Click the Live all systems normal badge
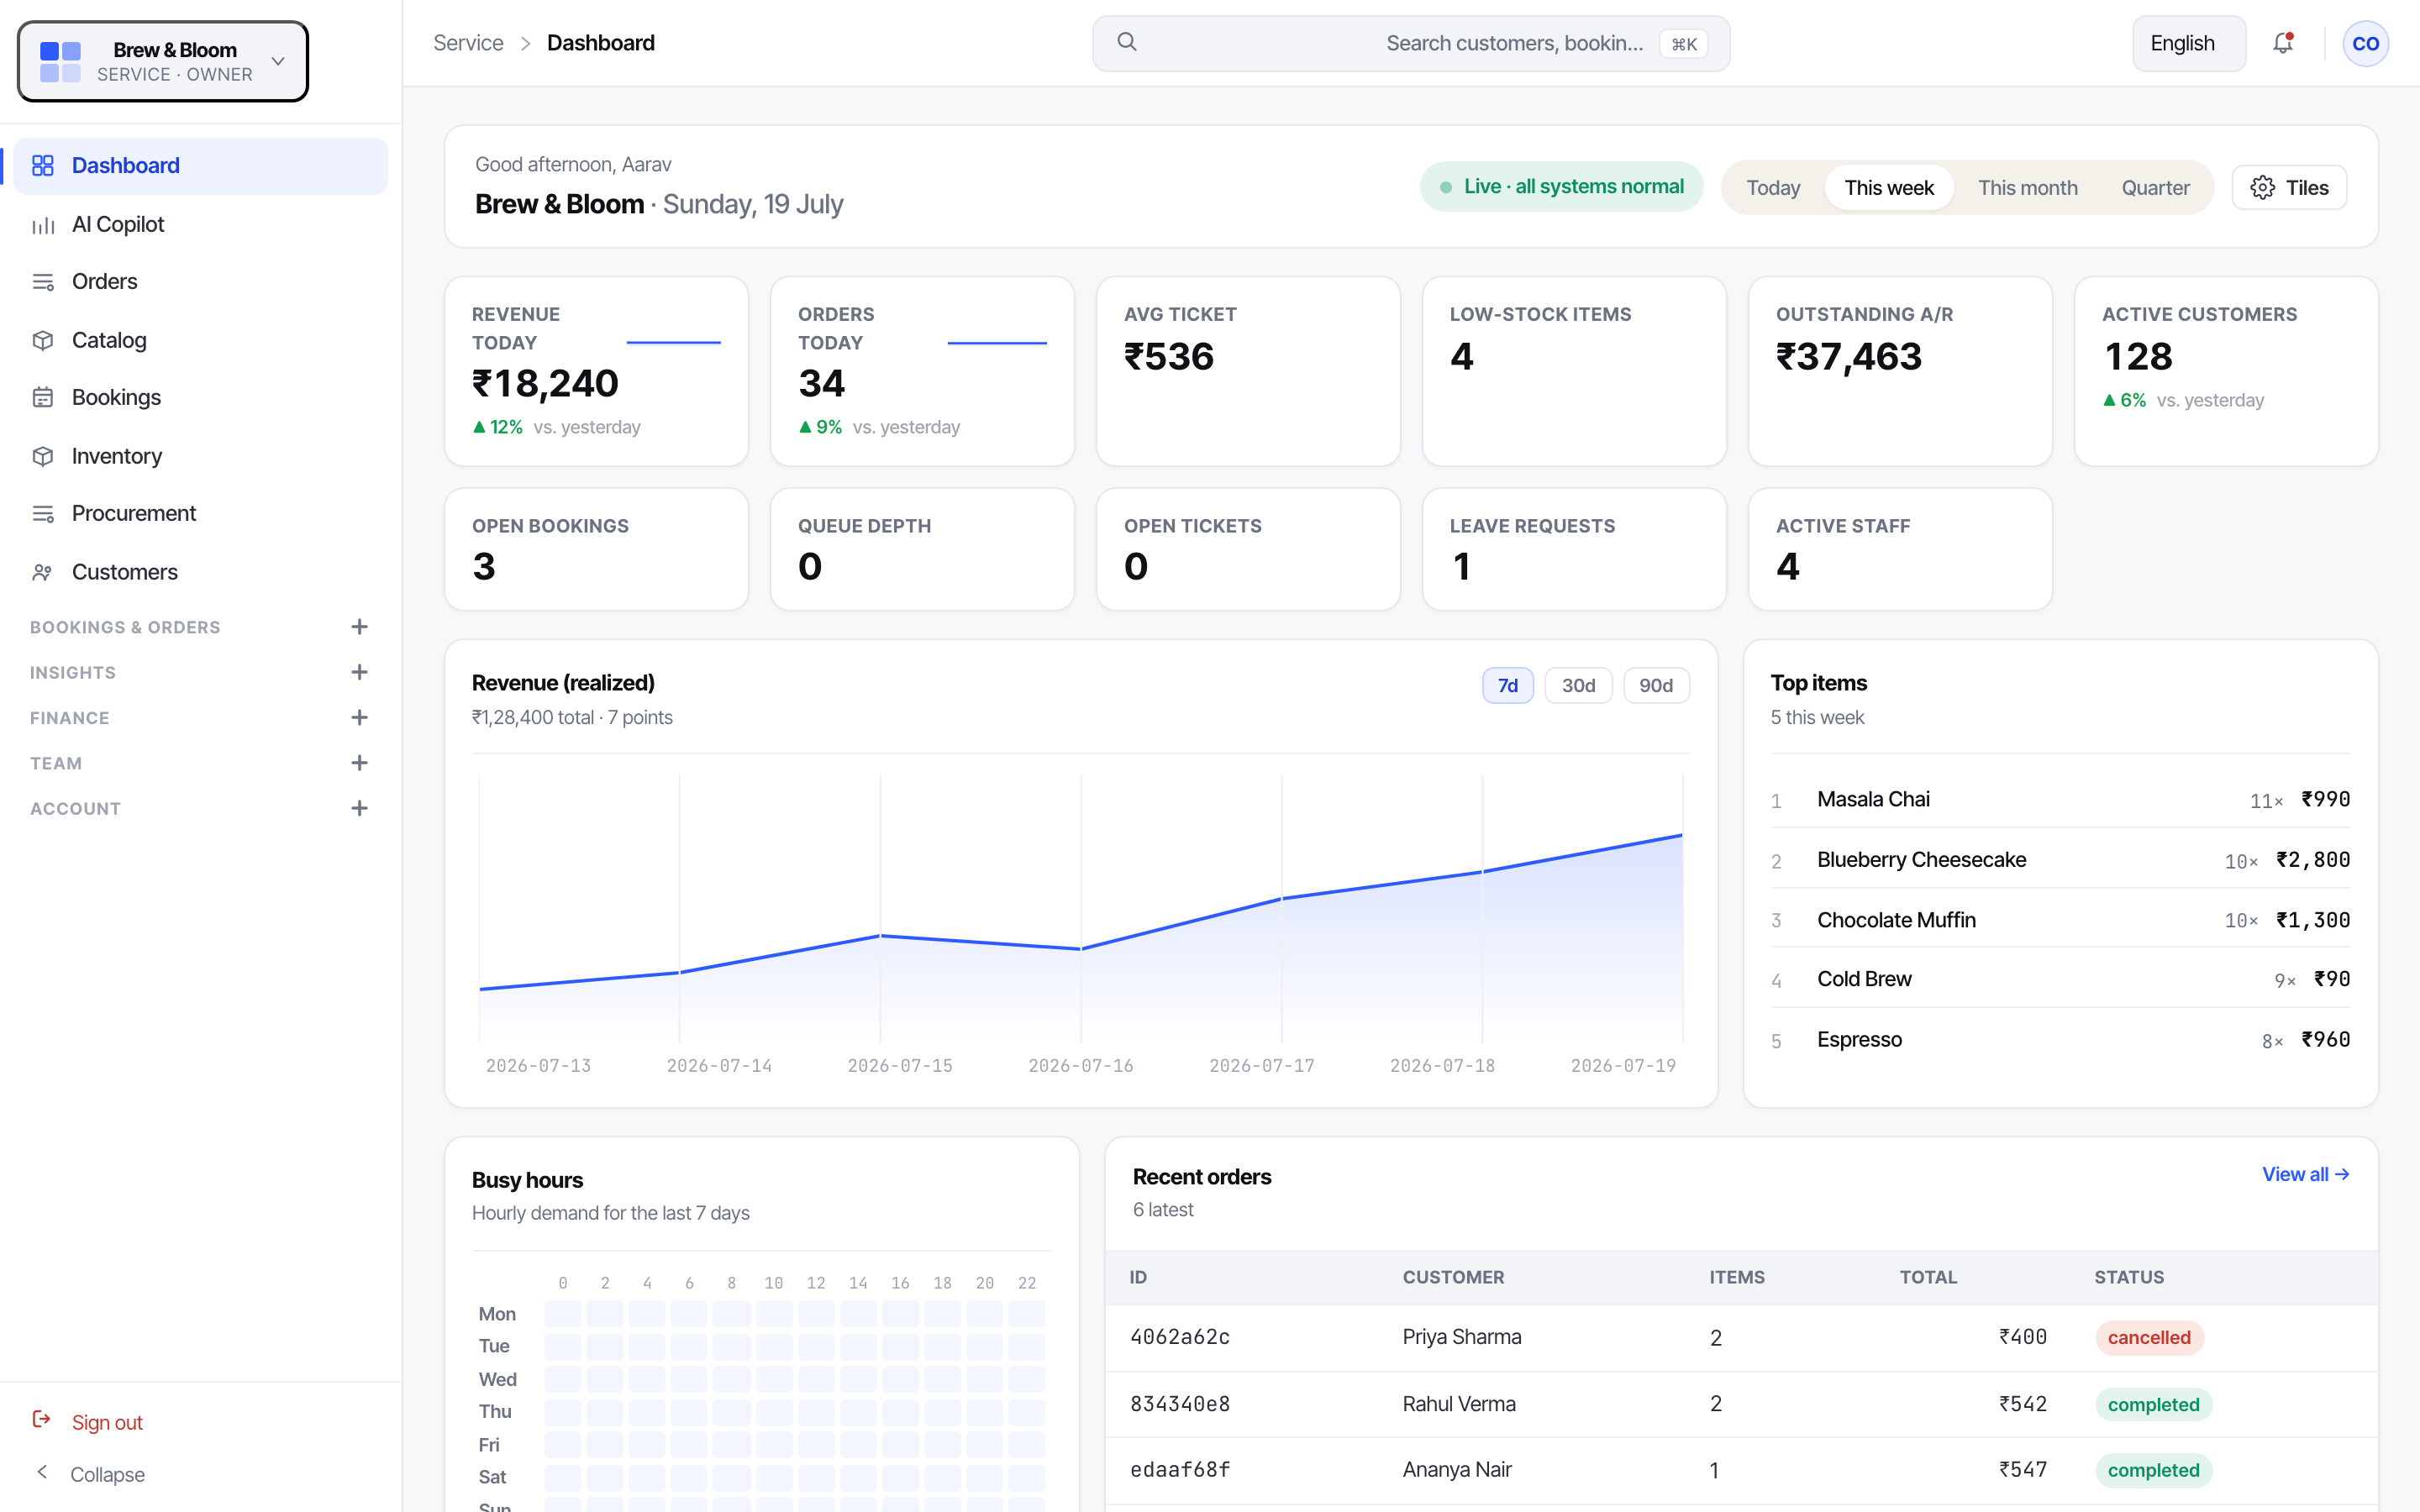The height and width of the screenshot is (1512, 2420). [1561, 187]
